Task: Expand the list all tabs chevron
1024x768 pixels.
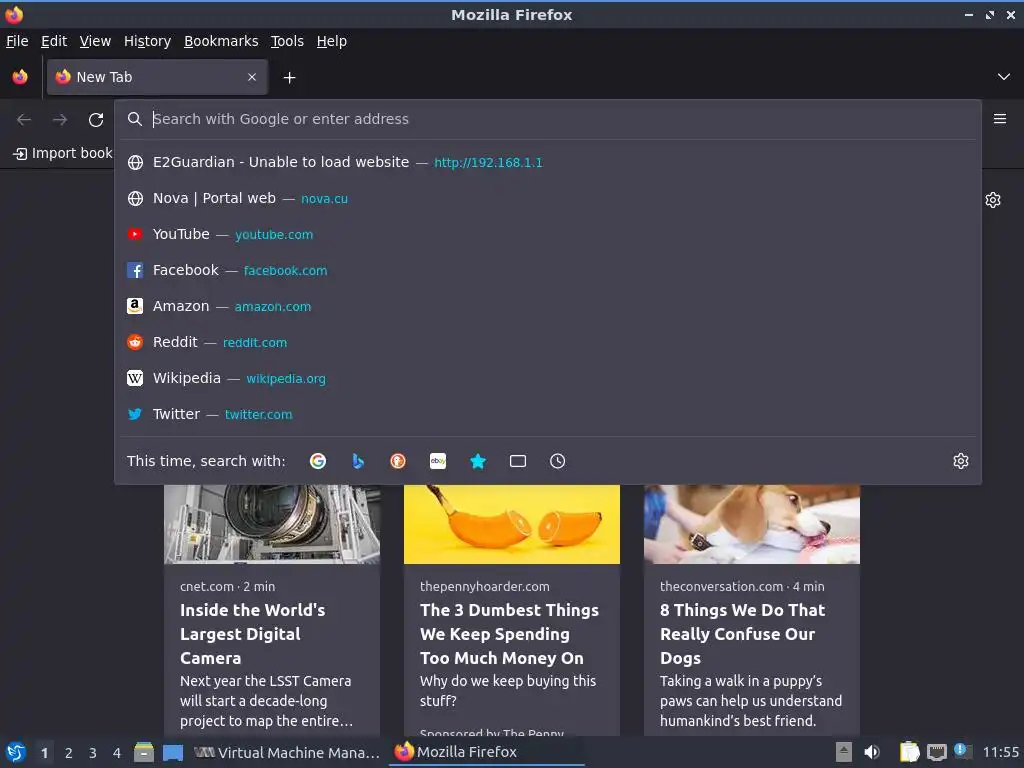Action: 1004,77
